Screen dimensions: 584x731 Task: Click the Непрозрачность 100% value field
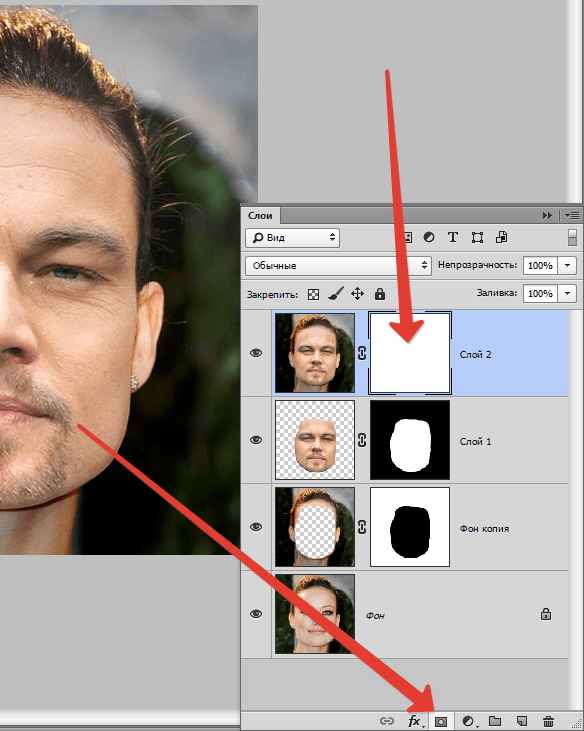click(540, 265)
